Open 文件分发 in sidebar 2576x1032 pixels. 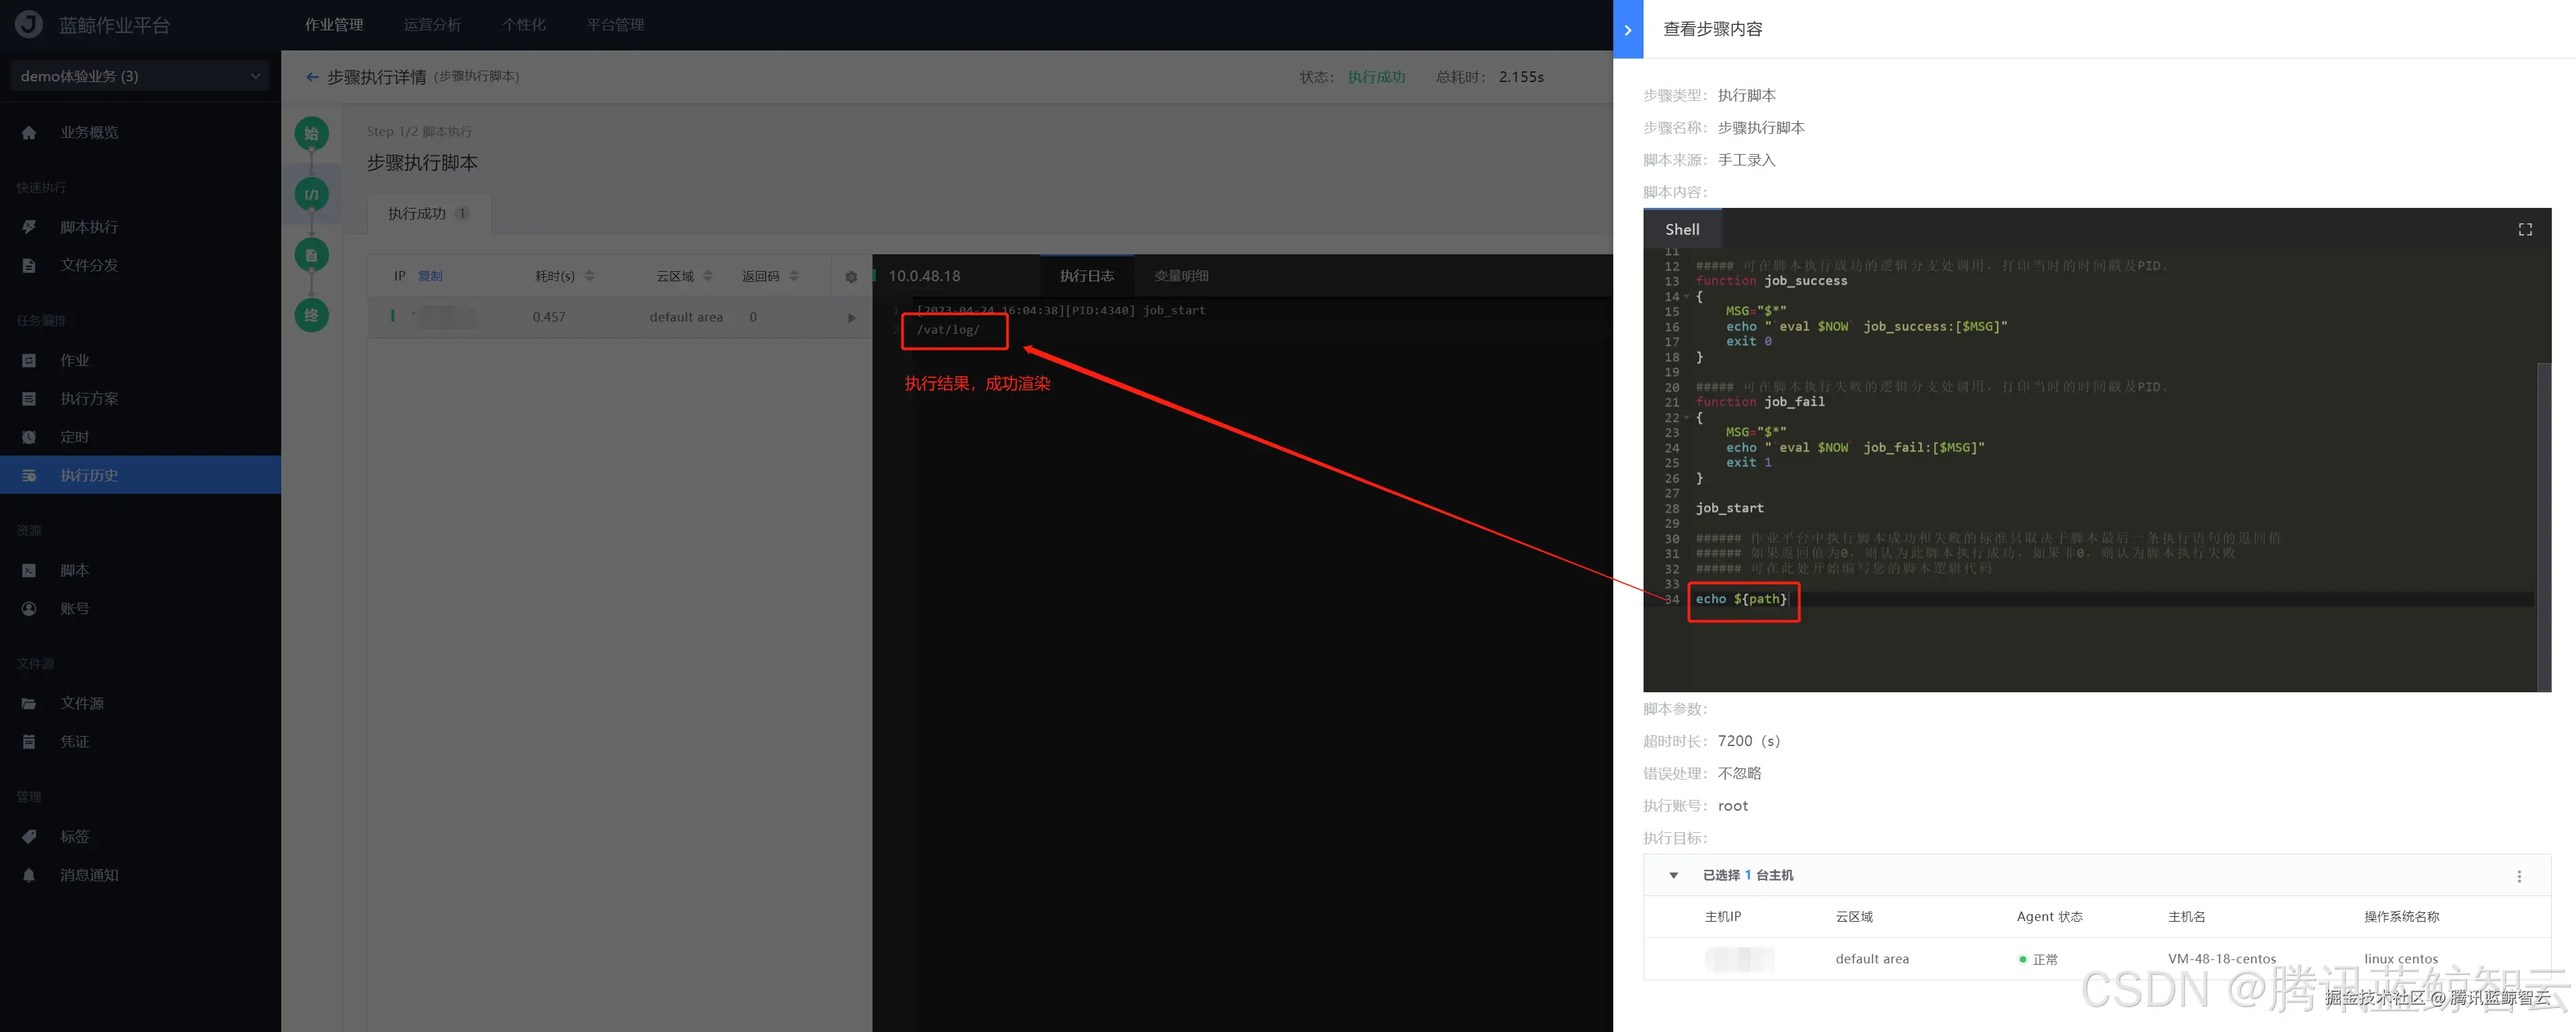tap(89, 266)
